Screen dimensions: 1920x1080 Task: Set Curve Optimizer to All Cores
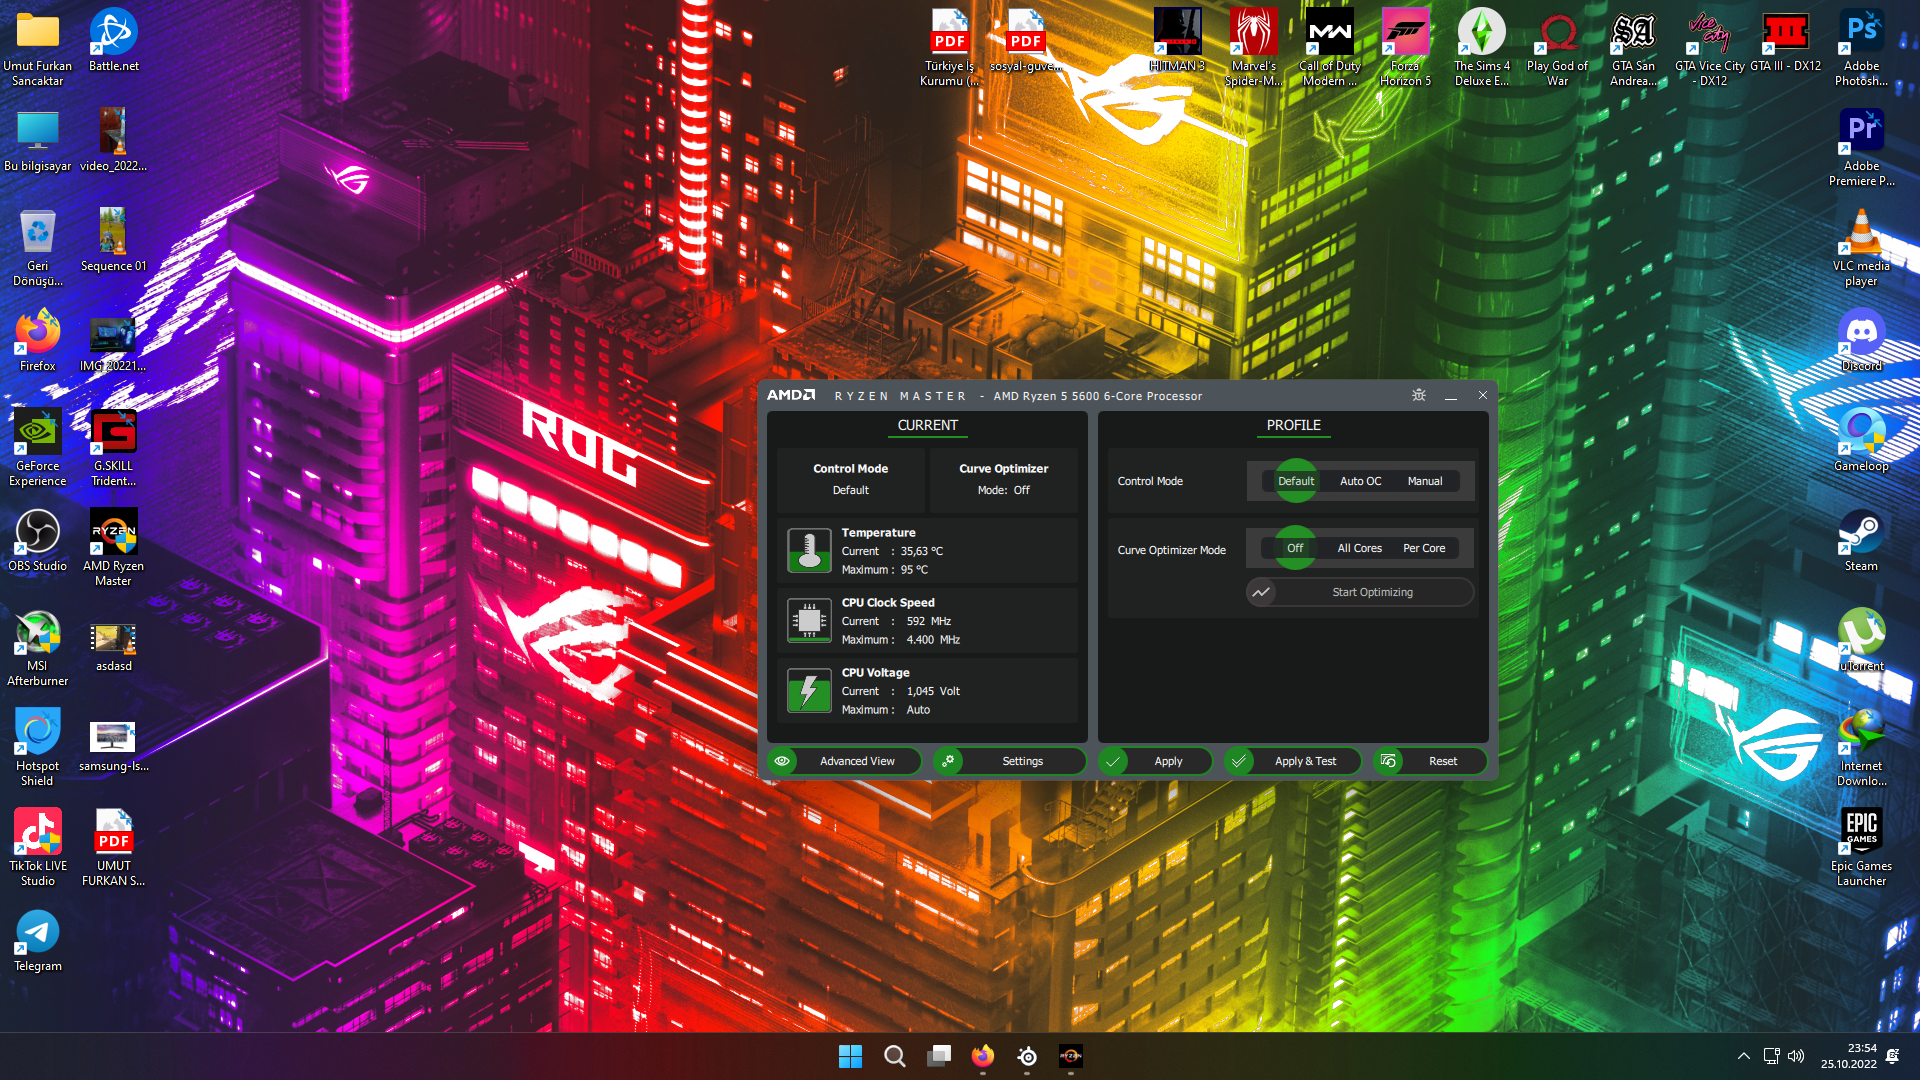tap(1359, 548)
